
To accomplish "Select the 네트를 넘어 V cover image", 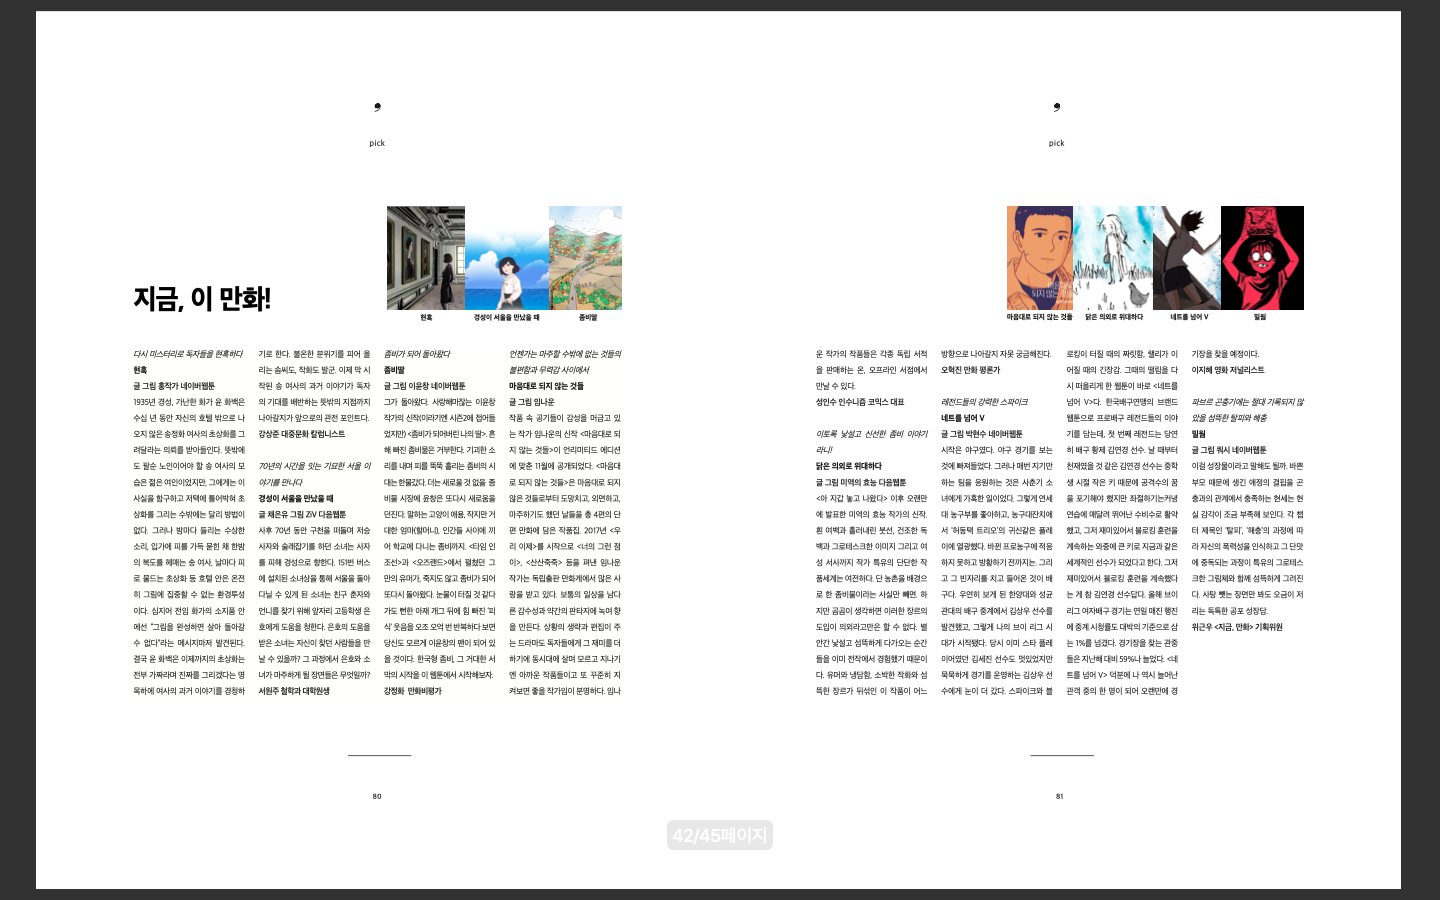I will click(x=1187, y=258).
